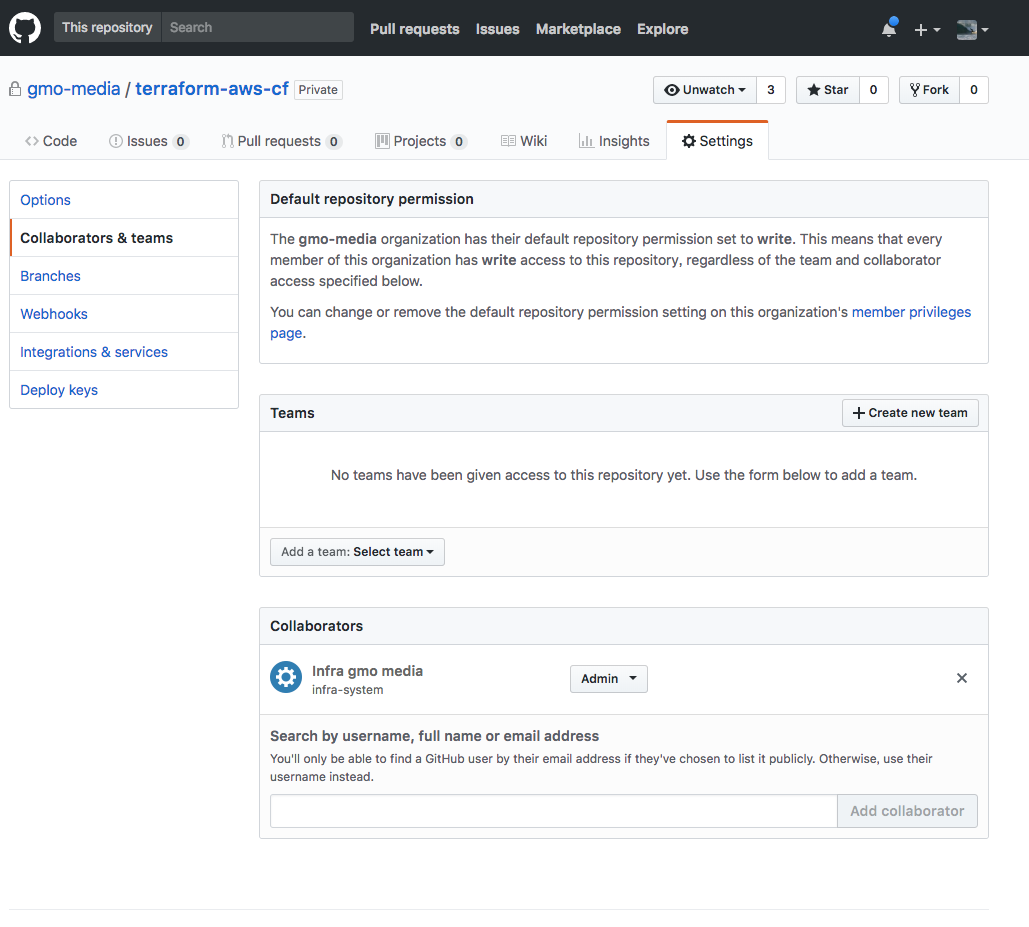
Task: Open notifications via the bell icon
Action: click(x=888, y=29)
